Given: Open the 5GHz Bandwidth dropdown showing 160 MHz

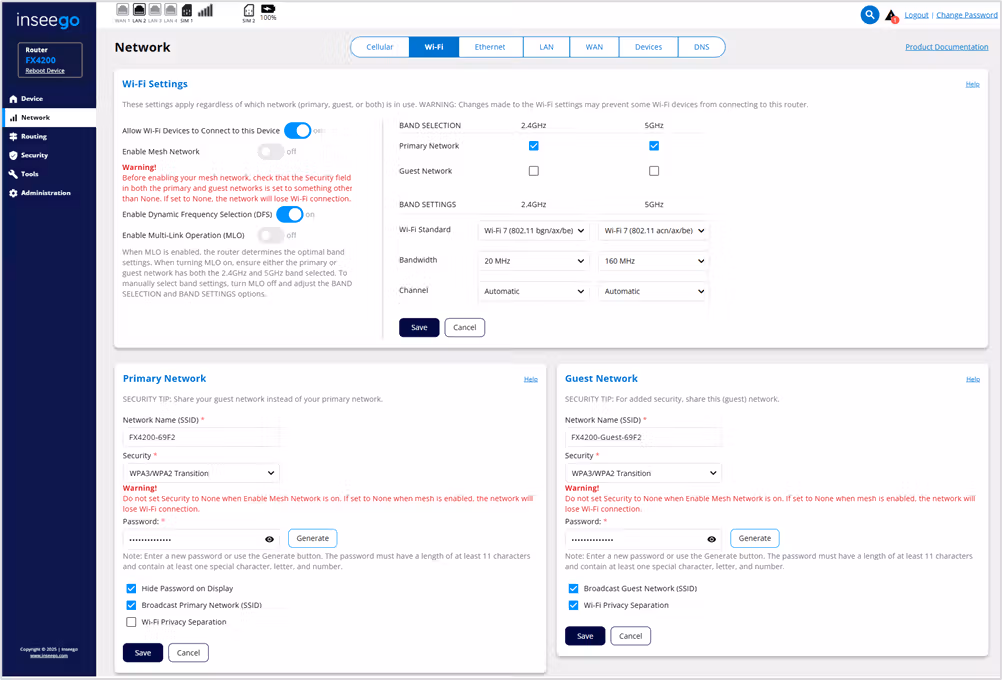Looking at the screenshot, I should (x=653, y=261).
